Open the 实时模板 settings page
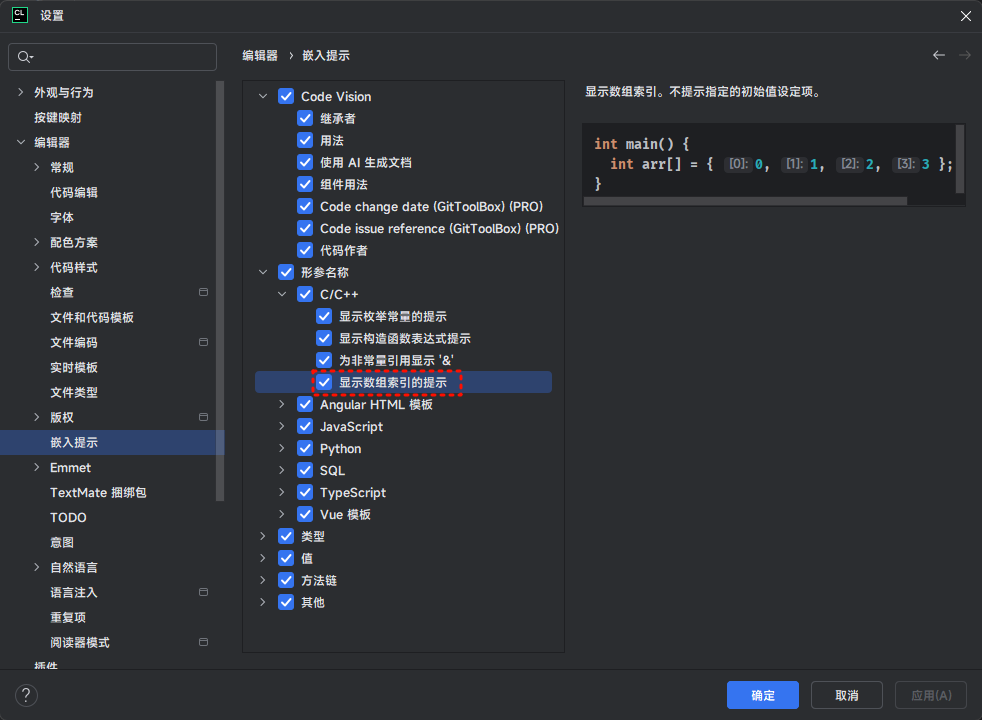The width and height of the screenshot is (982, 720). pos(74,367)
